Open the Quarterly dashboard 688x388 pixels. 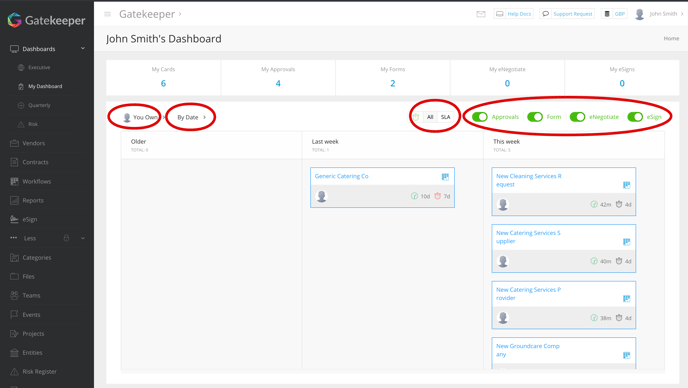point(39,105)
